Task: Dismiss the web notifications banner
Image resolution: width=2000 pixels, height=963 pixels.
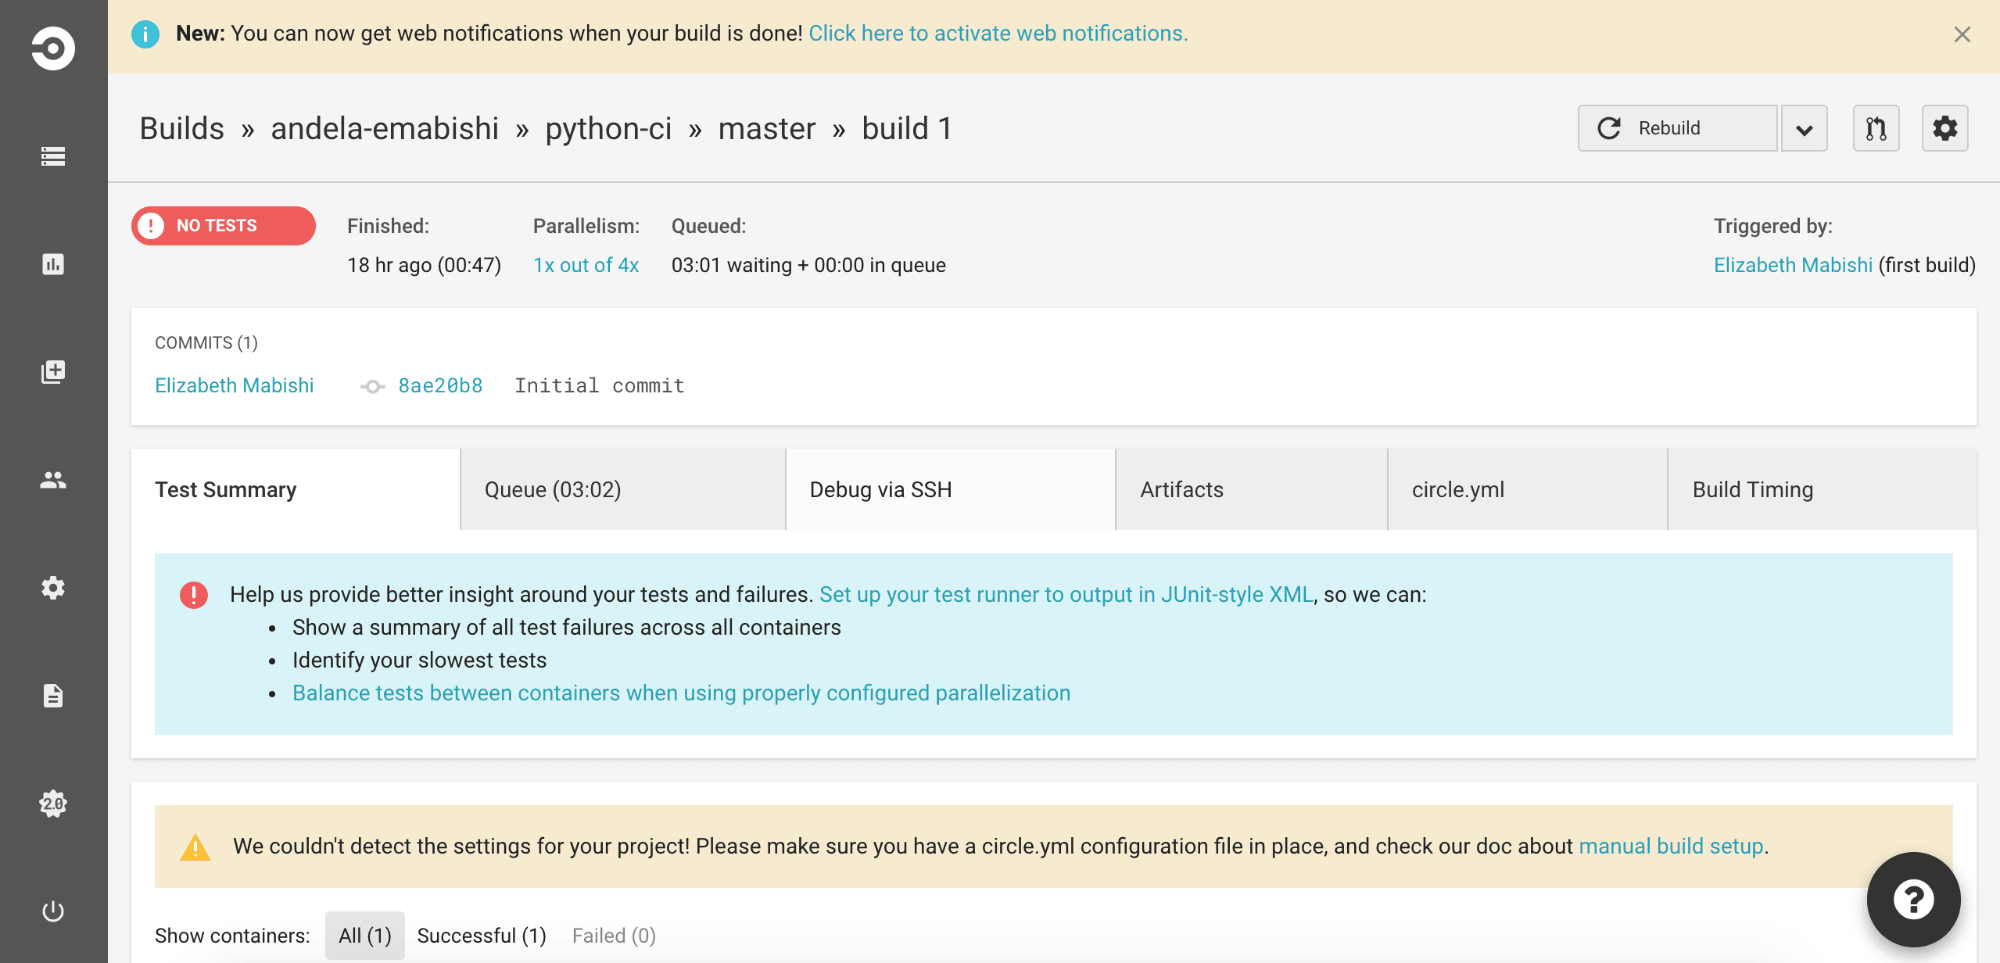Action: (1962, 35)
